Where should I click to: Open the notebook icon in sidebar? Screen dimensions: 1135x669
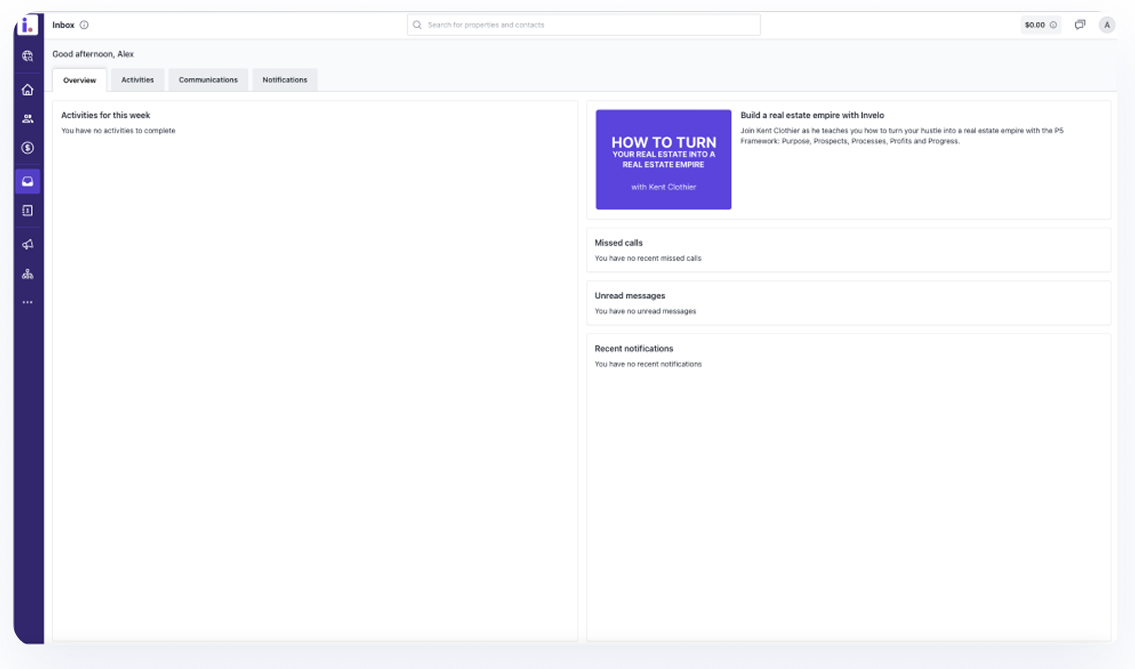pyautogui.click(x=28, y=211)
